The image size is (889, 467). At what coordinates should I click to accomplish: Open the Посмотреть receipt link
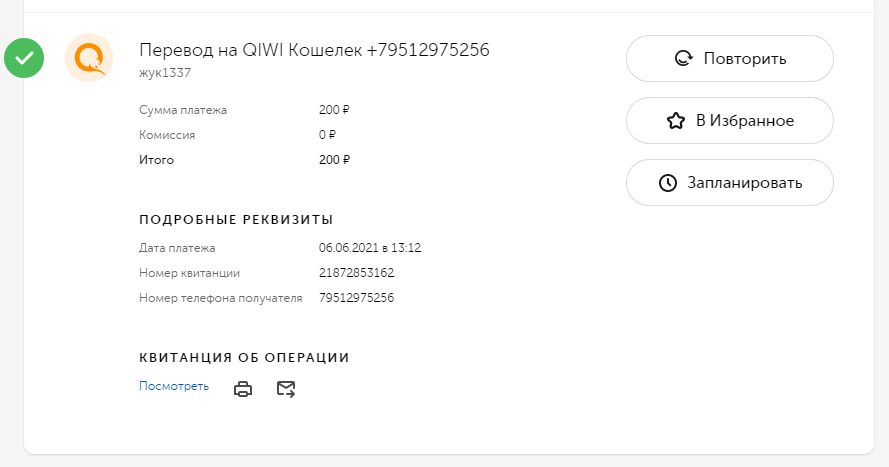coord(174,386)
